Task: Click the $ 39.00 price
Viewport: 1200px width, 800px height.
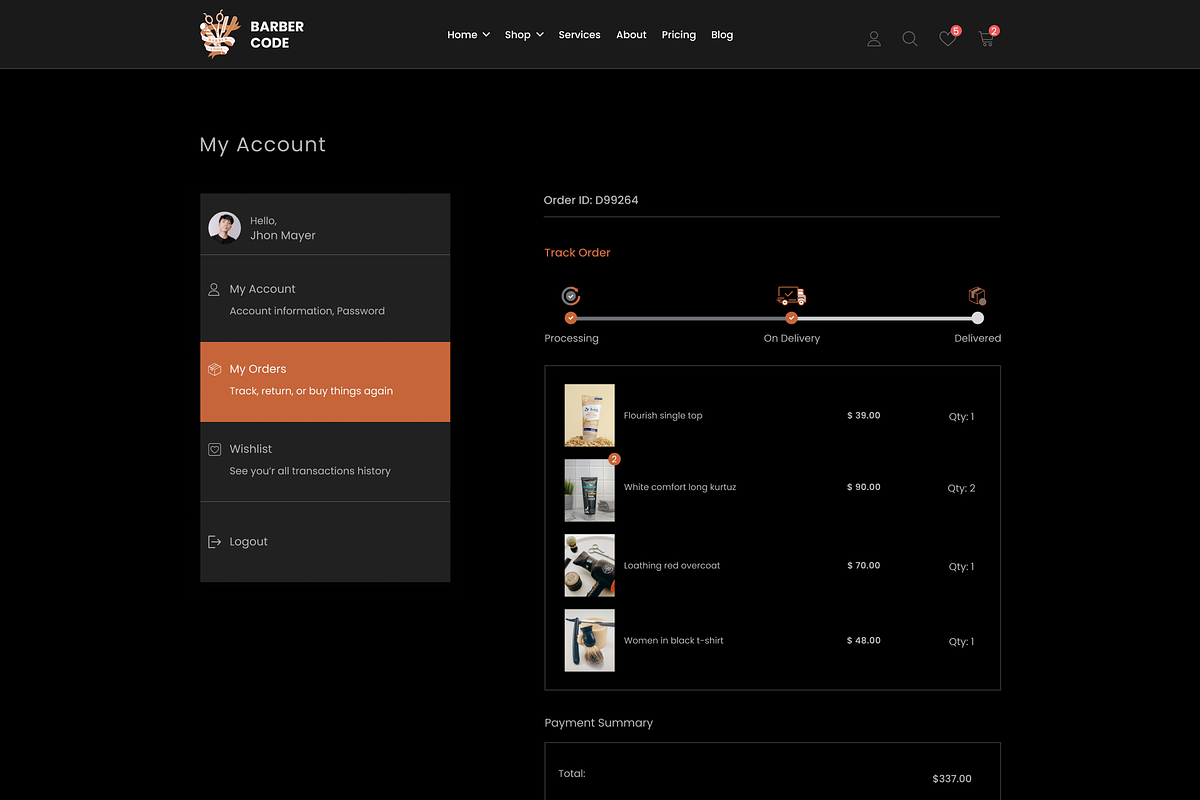Action: coord(864,415)
